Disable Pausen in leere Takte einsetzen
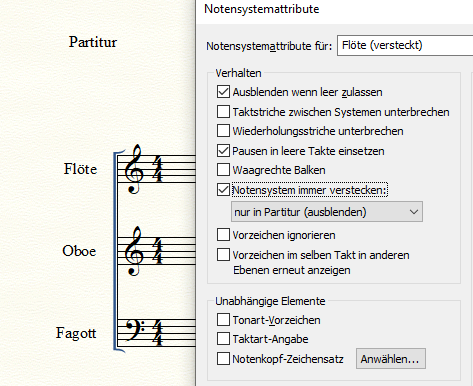 pos(223,151)
